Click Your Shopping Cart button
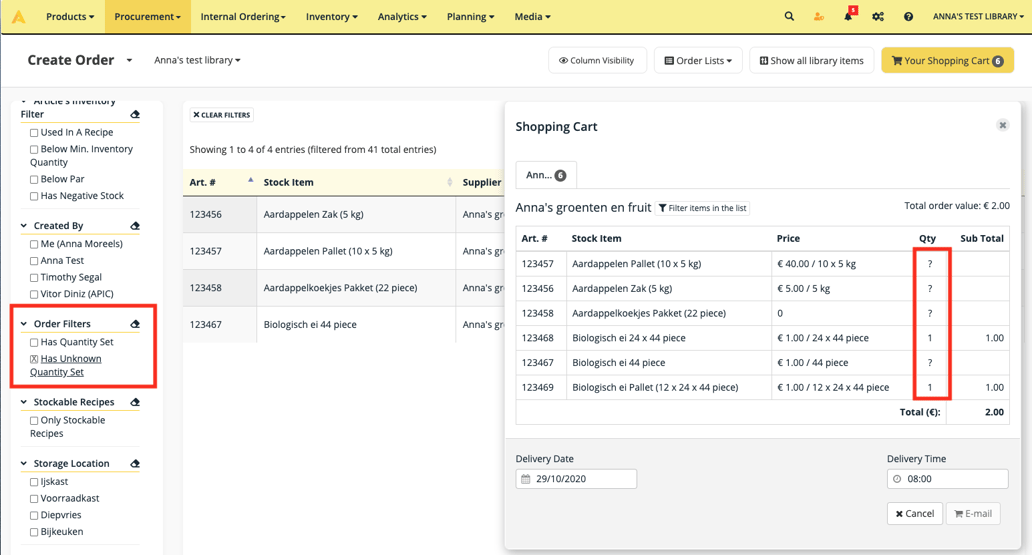Image resolution: width=1032 pixels, height=555 pixels. [x=947, y=61]
